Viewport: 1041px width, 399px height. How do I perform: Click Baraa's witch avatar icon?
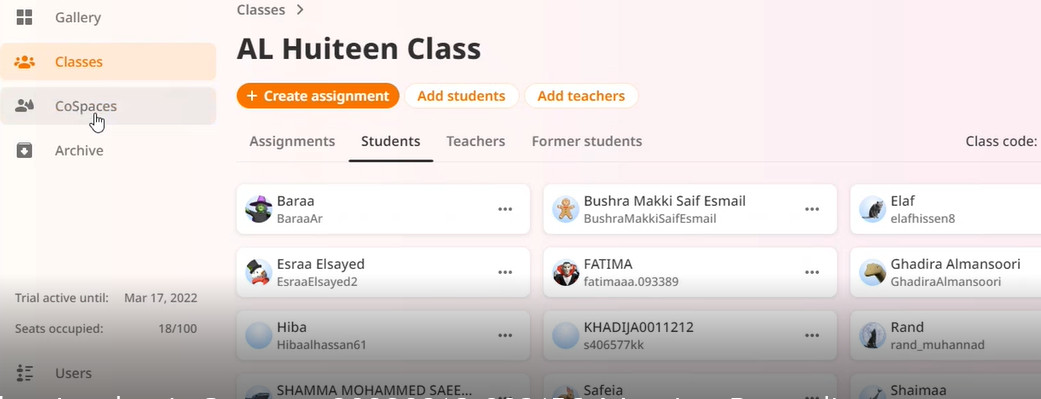point(259,209)
